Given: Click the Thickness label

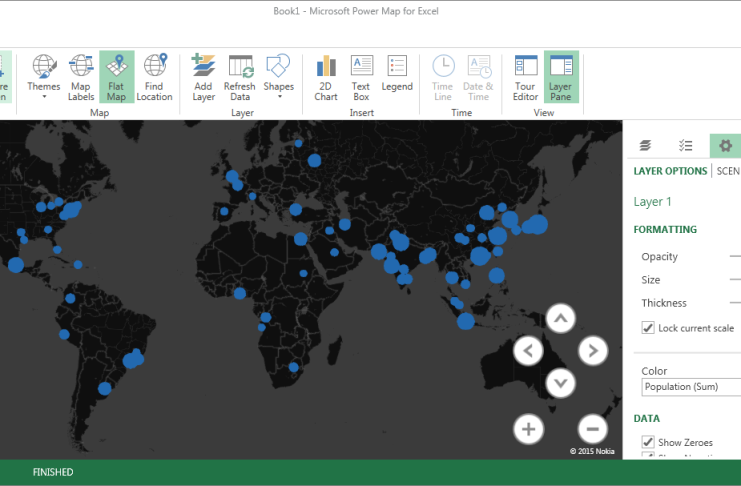Looking at the screenshot, I should [663, 303].
